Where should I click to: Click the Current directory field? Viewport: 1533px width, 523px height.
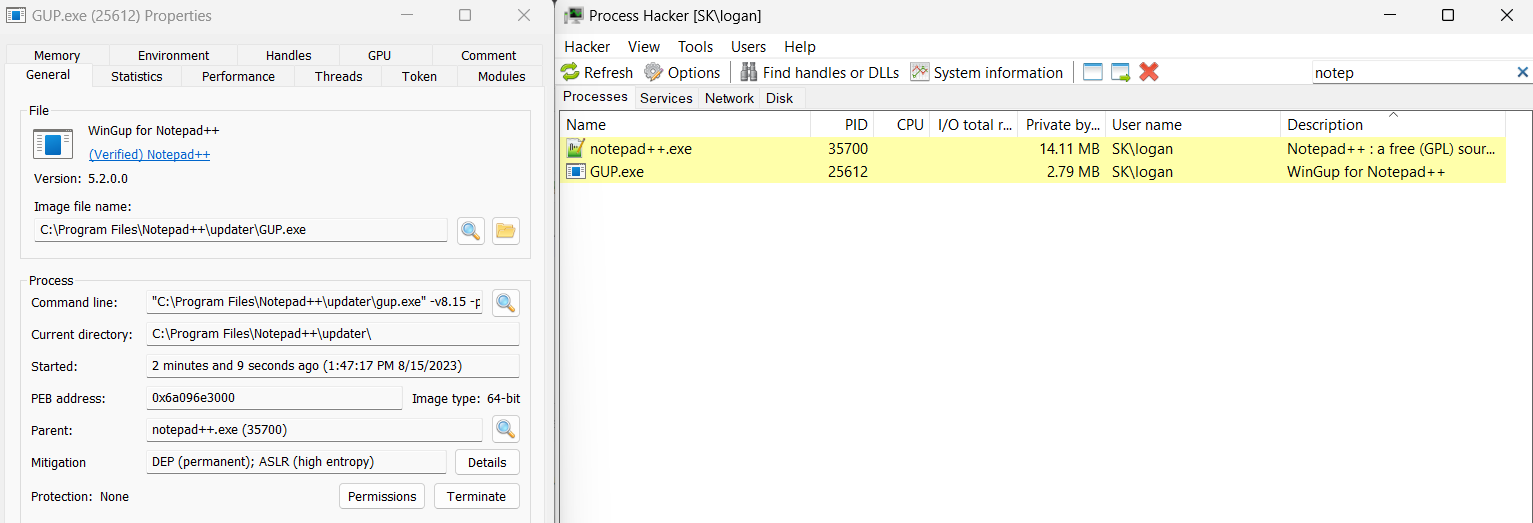(333, 334)
